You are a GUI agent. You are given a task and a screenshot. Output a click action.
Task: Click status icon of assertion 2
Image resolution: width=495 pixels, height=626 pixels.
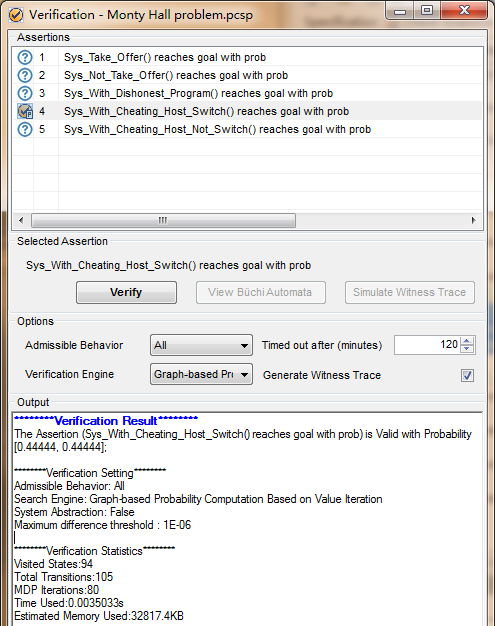tap(25, 75)
